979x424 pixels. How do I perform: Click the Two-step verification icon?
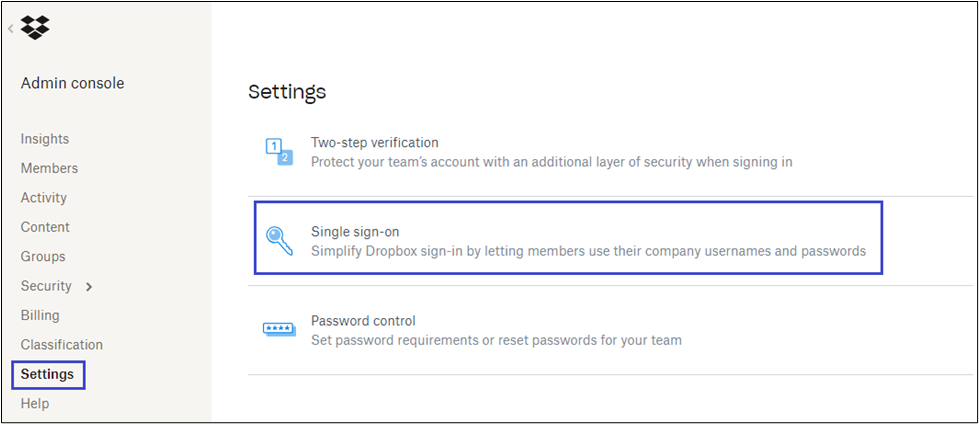(278, 151)
